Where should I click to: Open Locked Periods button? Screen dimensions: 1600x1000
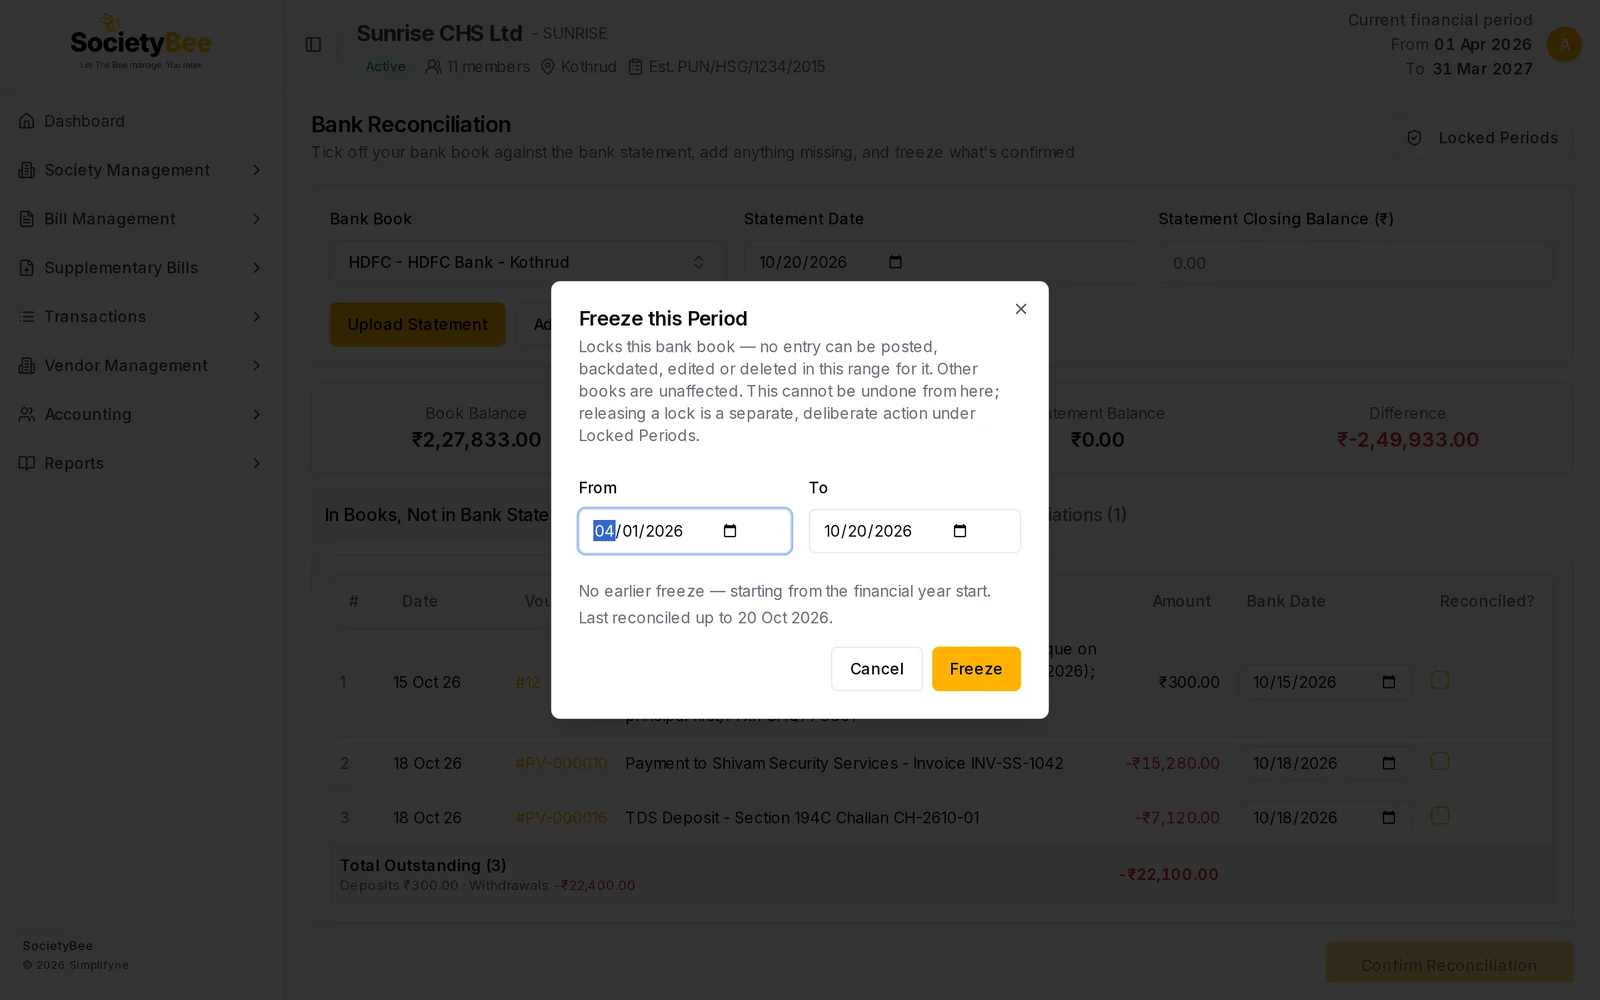tap(1484, 138)
